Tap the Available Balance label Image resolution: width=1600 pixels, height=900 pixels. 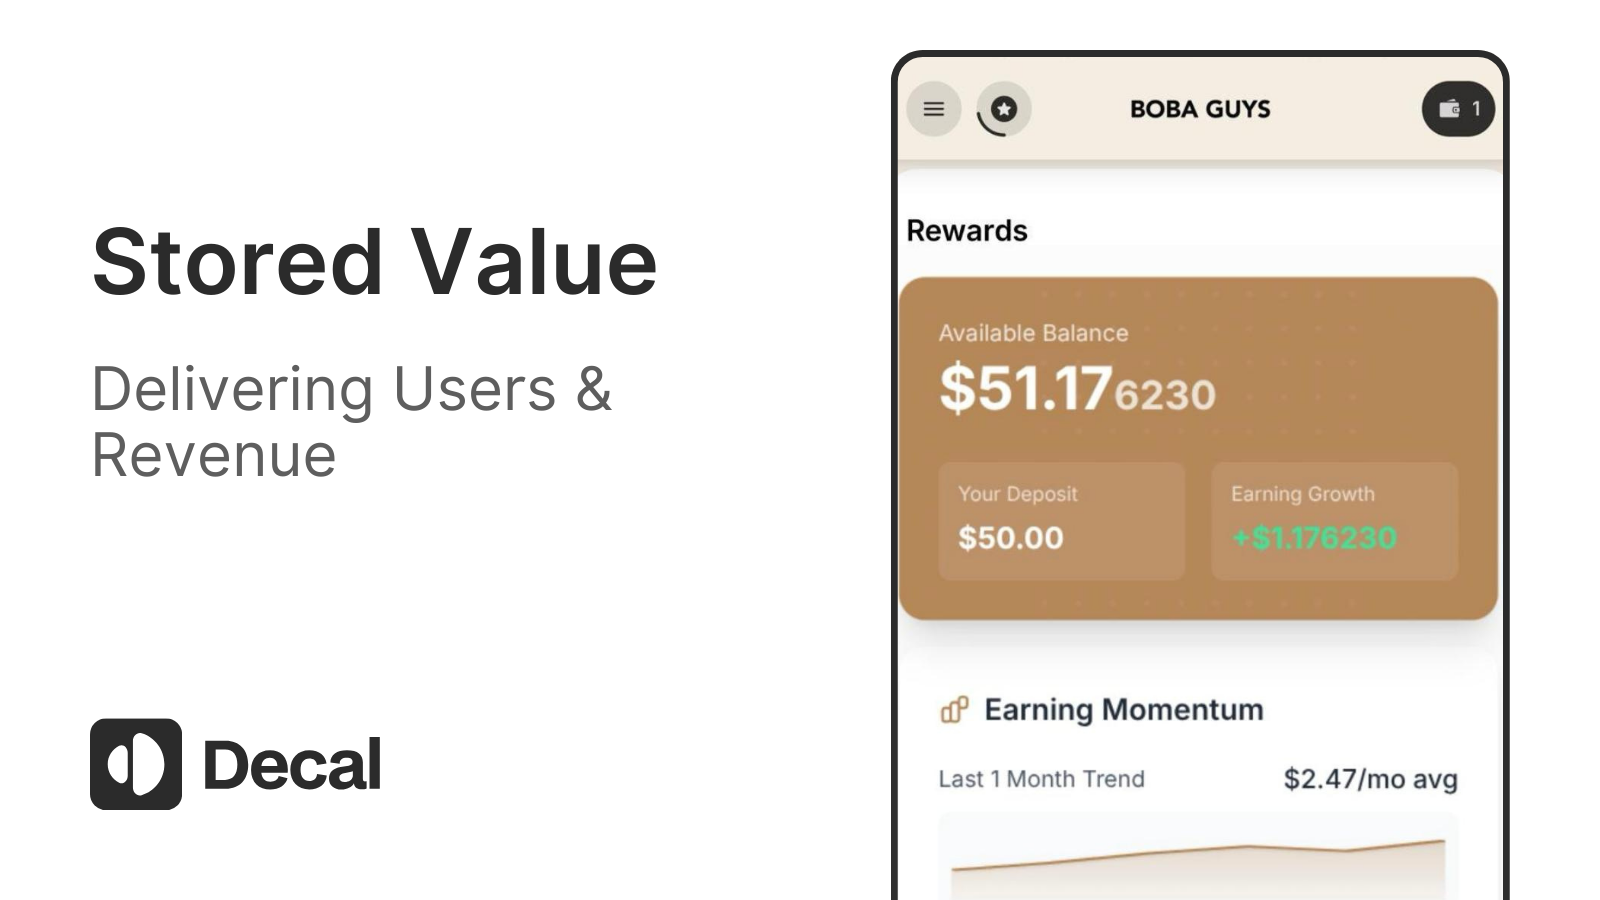pos(1033,333)
